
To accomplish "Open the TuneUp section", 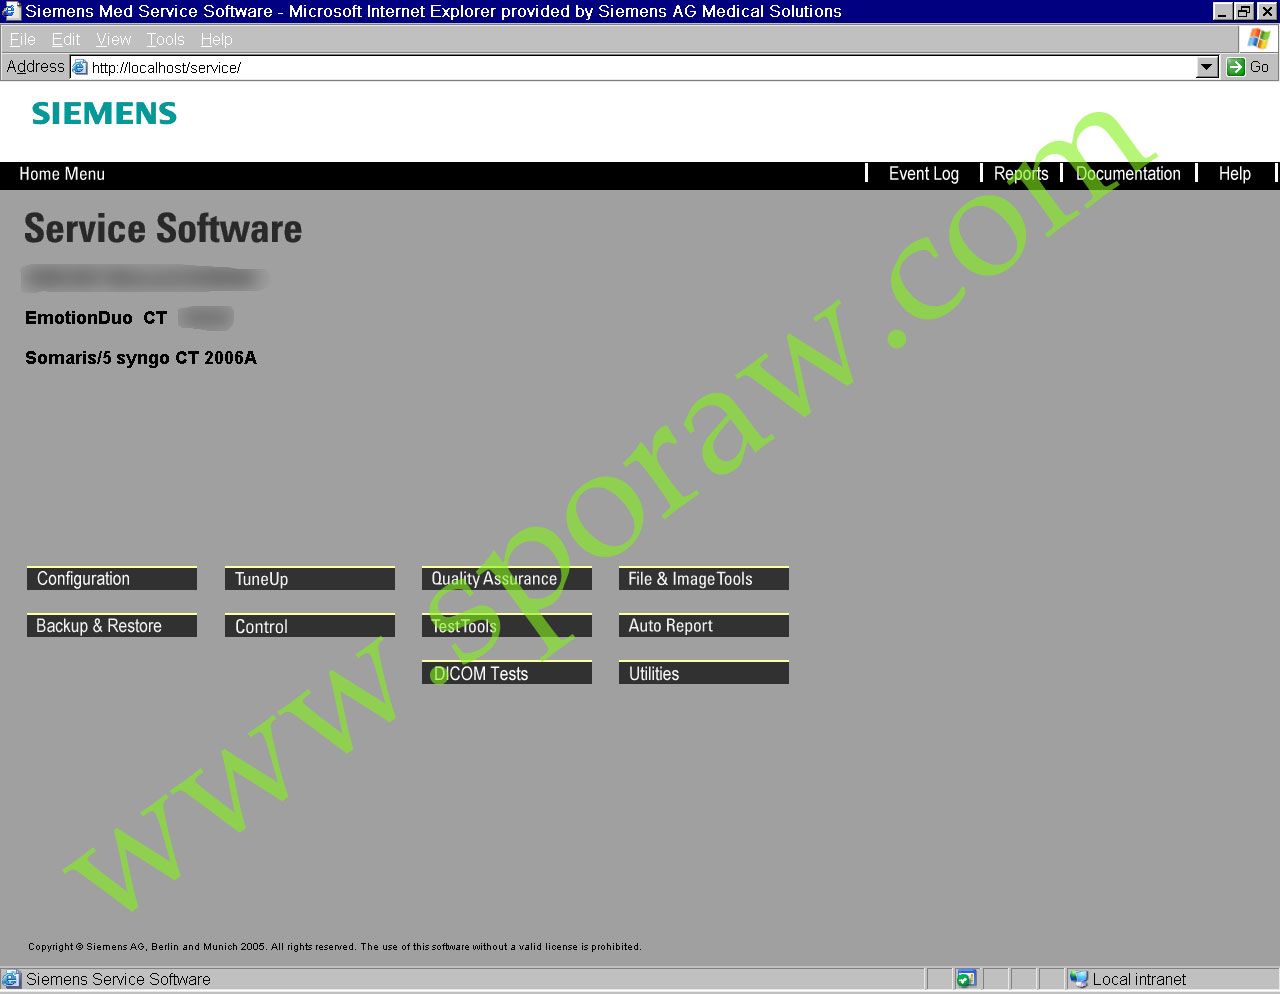I will (309, 579).
